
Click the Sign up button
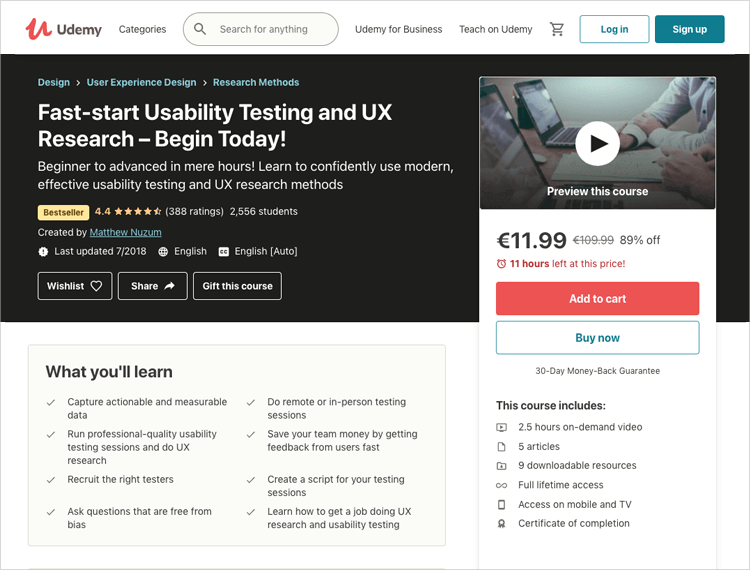click(x=689, y=29)
